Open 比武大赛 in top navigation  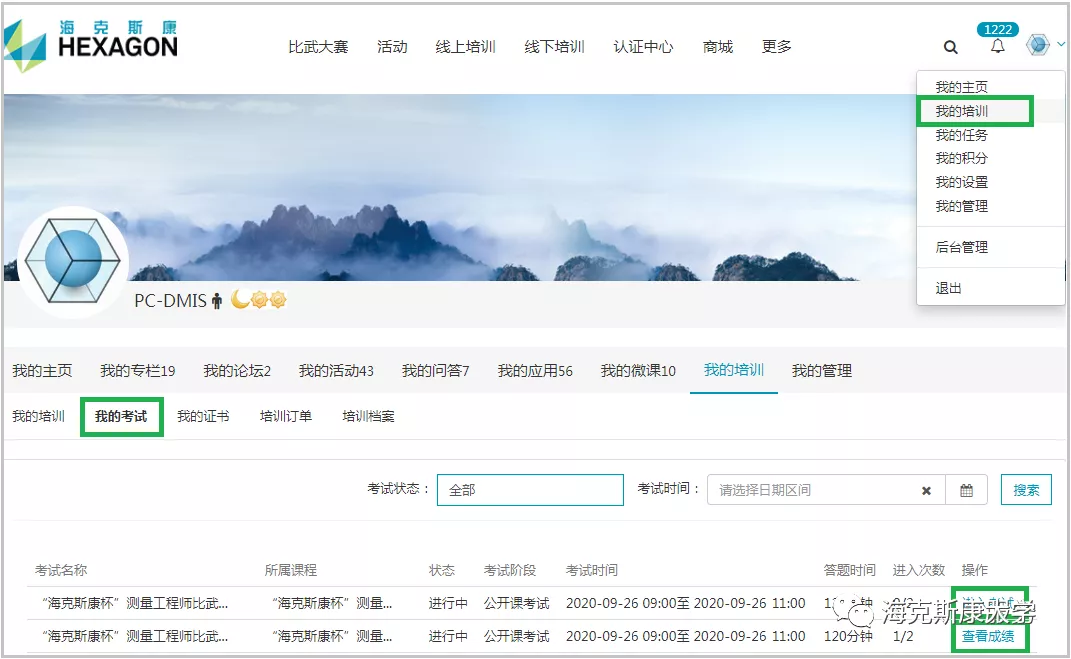(318, 47)
